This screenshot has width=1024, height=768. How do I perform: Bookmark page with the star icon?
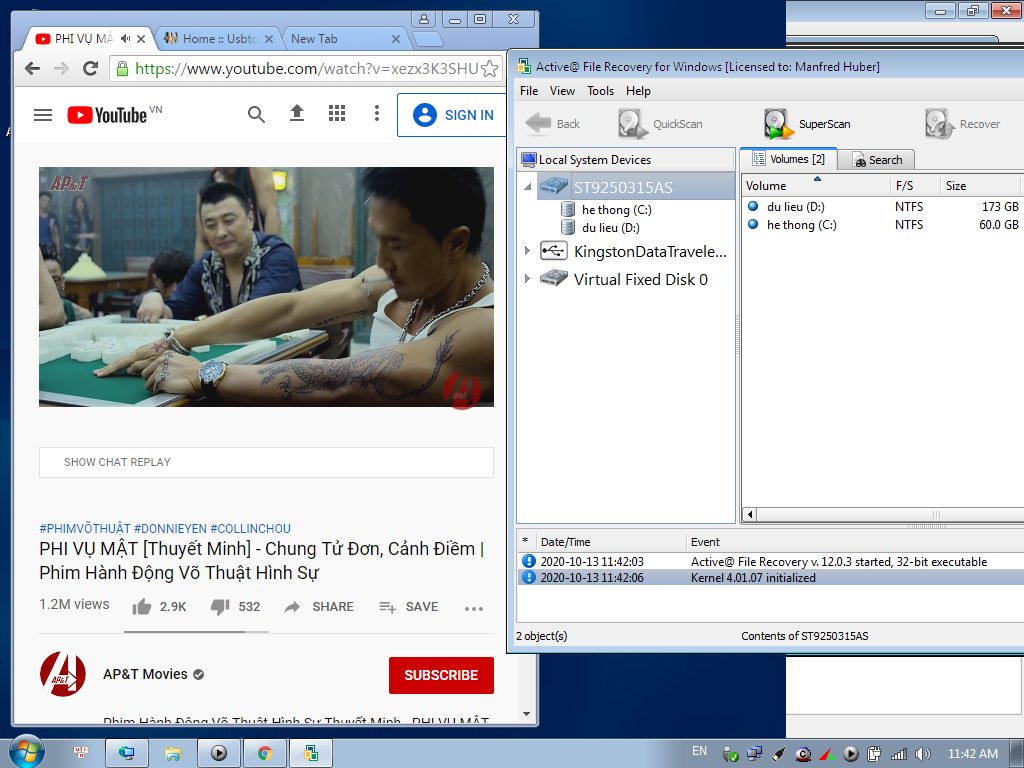click(489, 69)
